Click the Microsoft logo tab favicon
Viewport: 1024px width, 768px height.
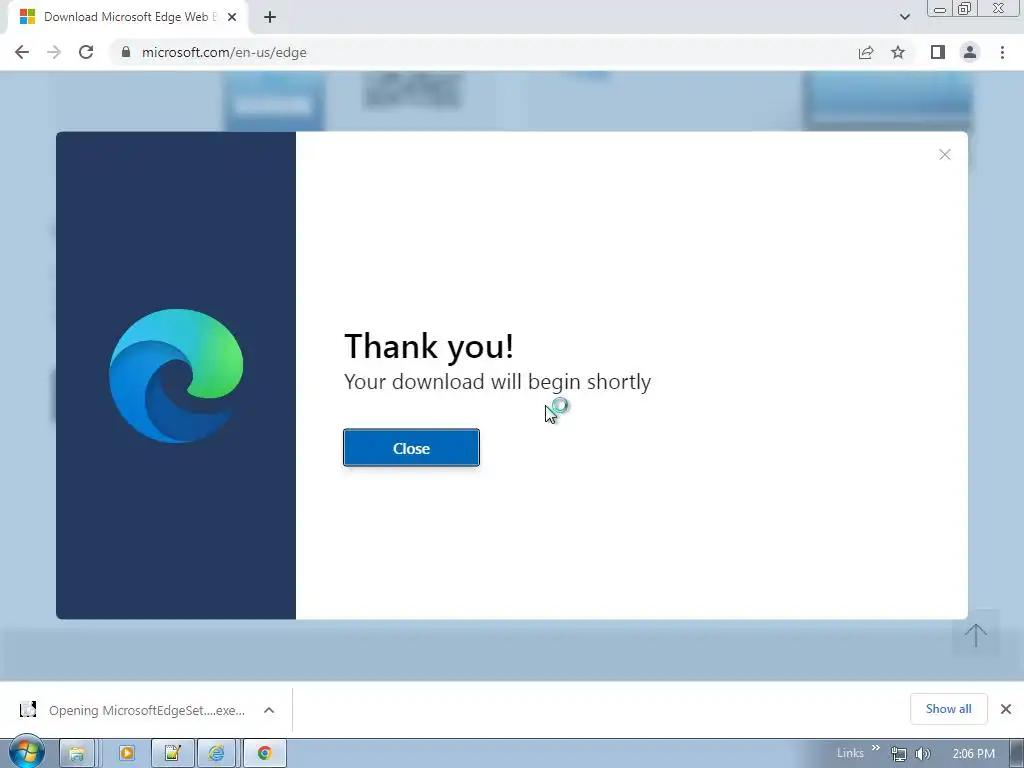click(27, 17)
